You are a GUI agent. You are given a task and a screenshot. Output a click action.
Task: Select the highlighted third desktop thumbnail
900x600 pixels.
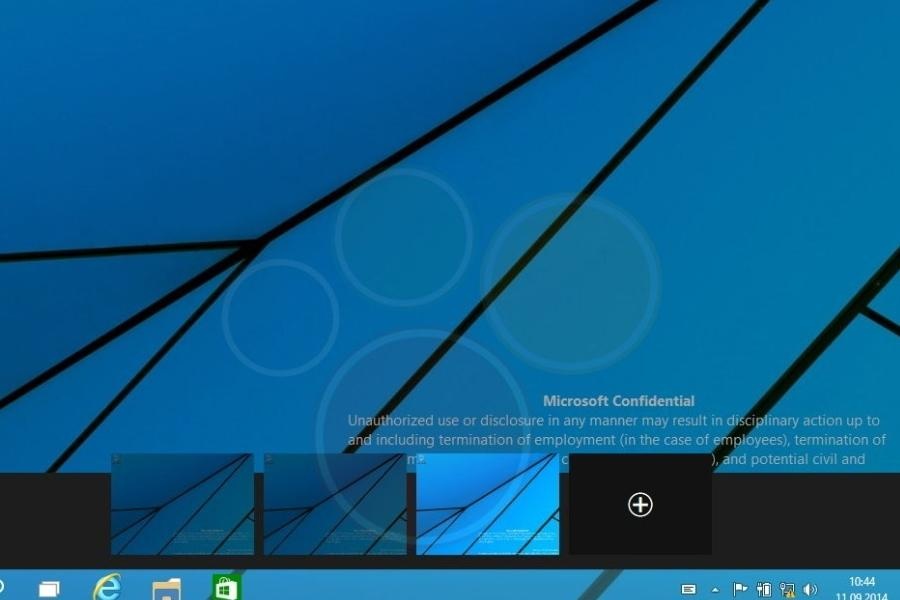tap(487, 504)
